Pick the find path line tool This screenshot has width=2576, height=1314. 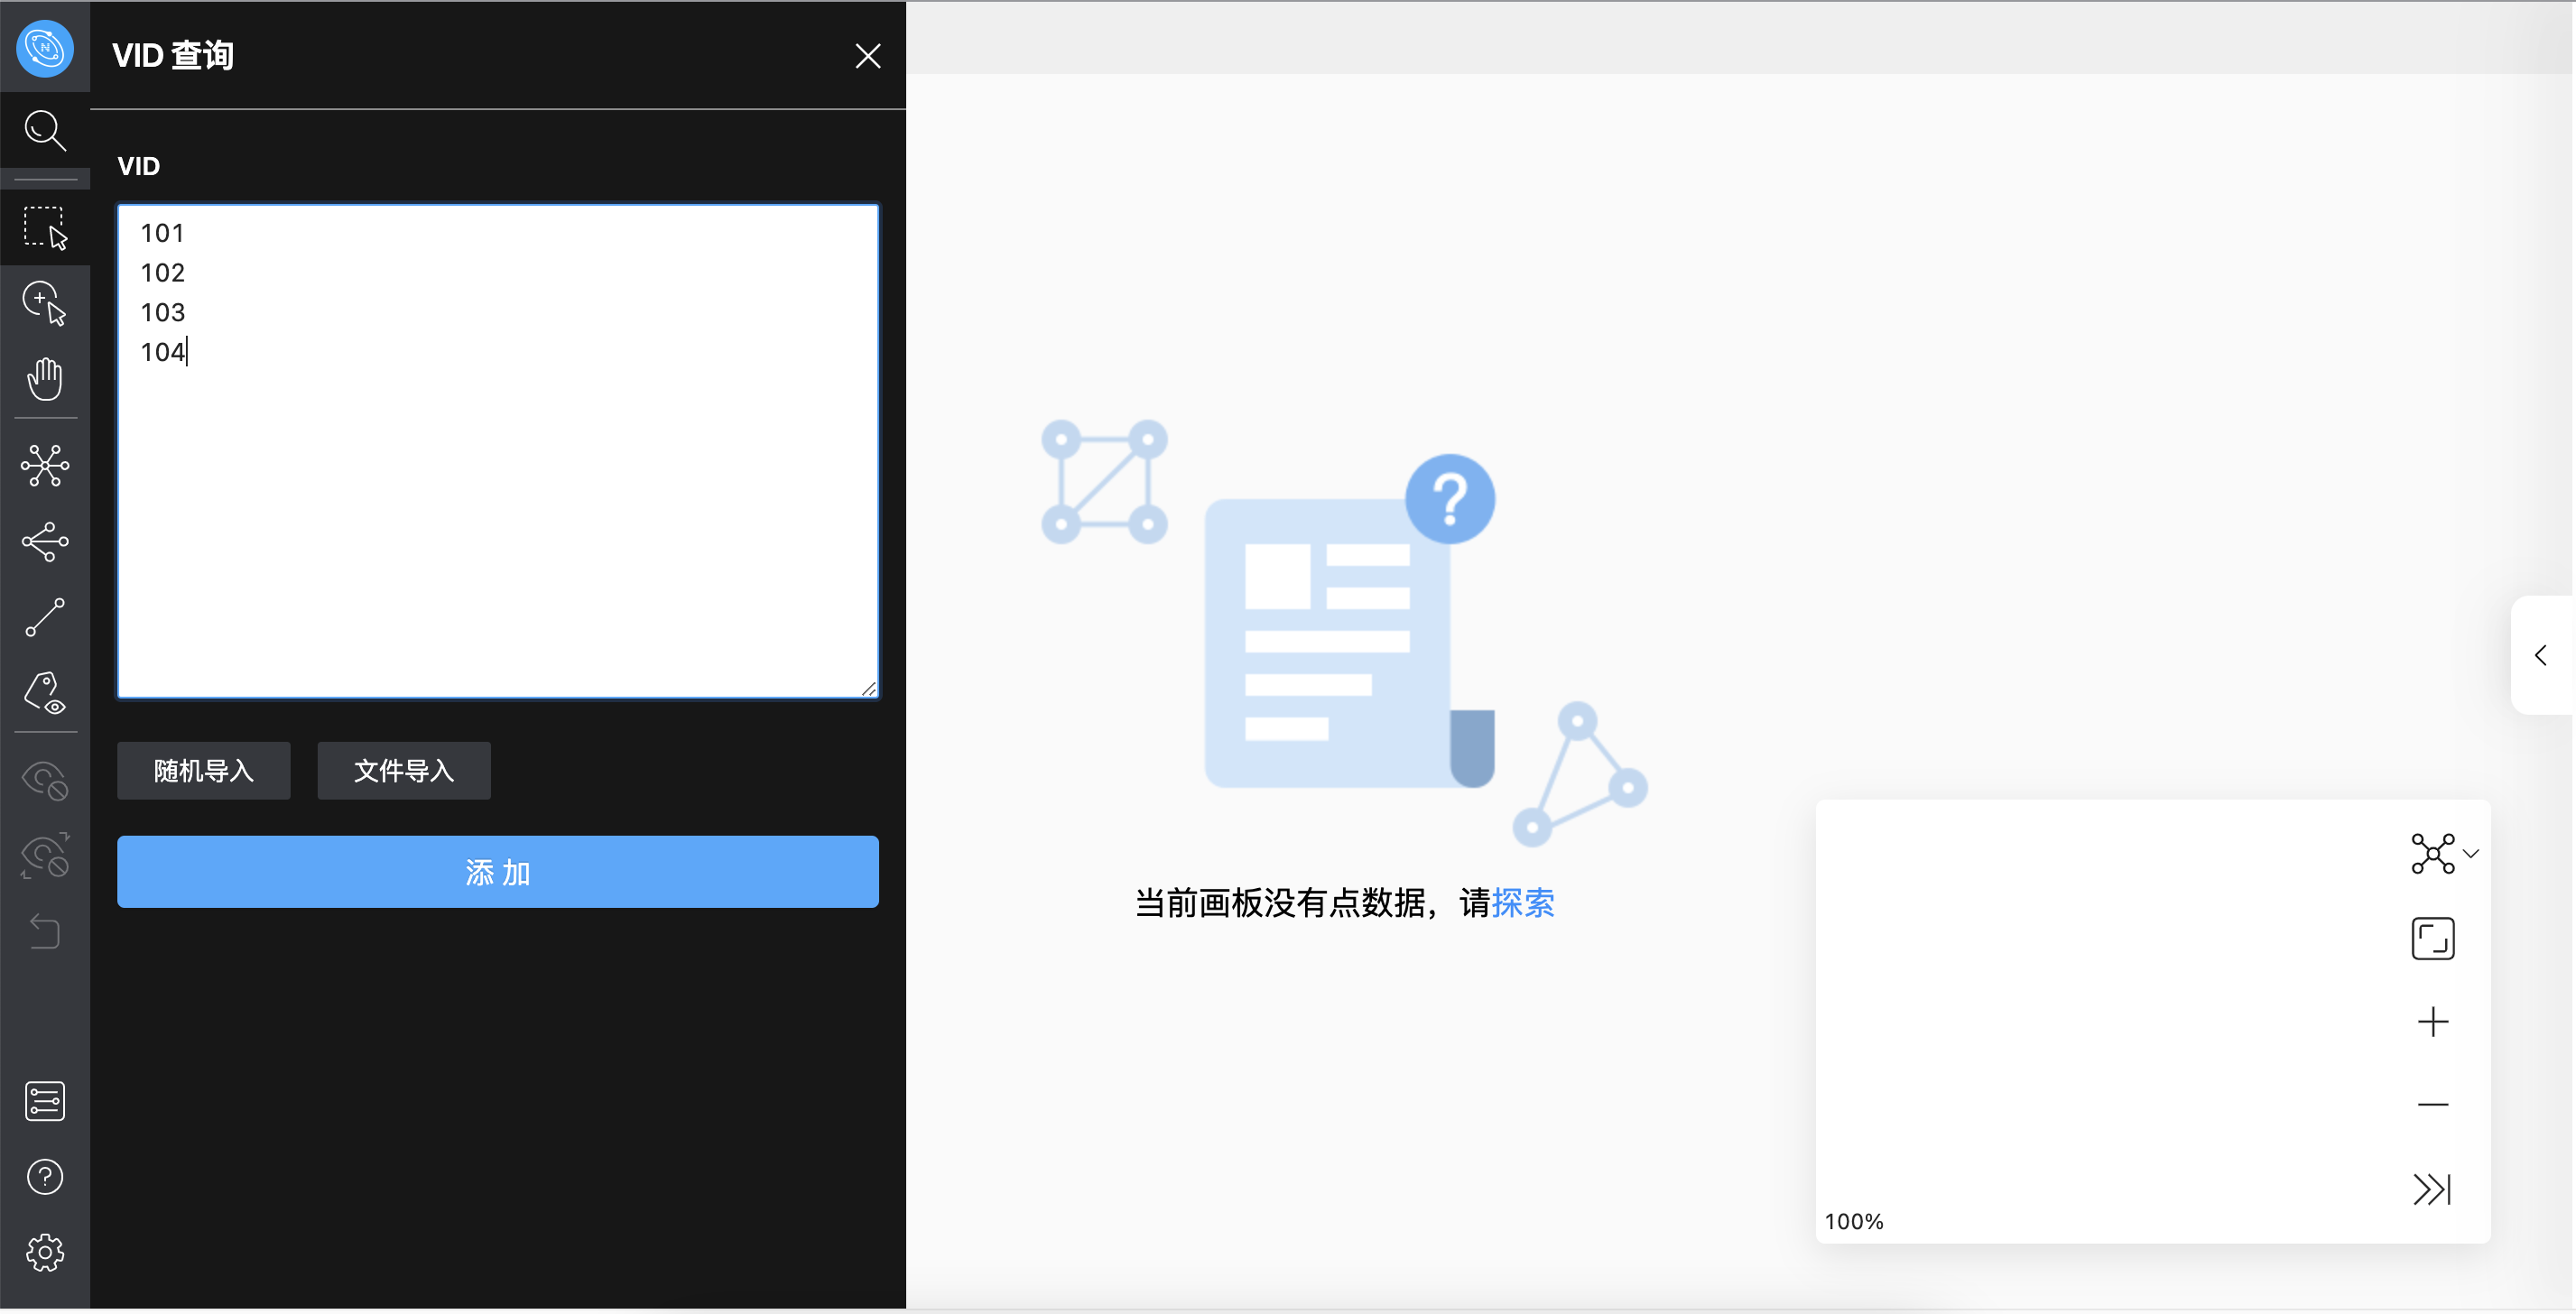pyautogui.click(x=45, y=617)
